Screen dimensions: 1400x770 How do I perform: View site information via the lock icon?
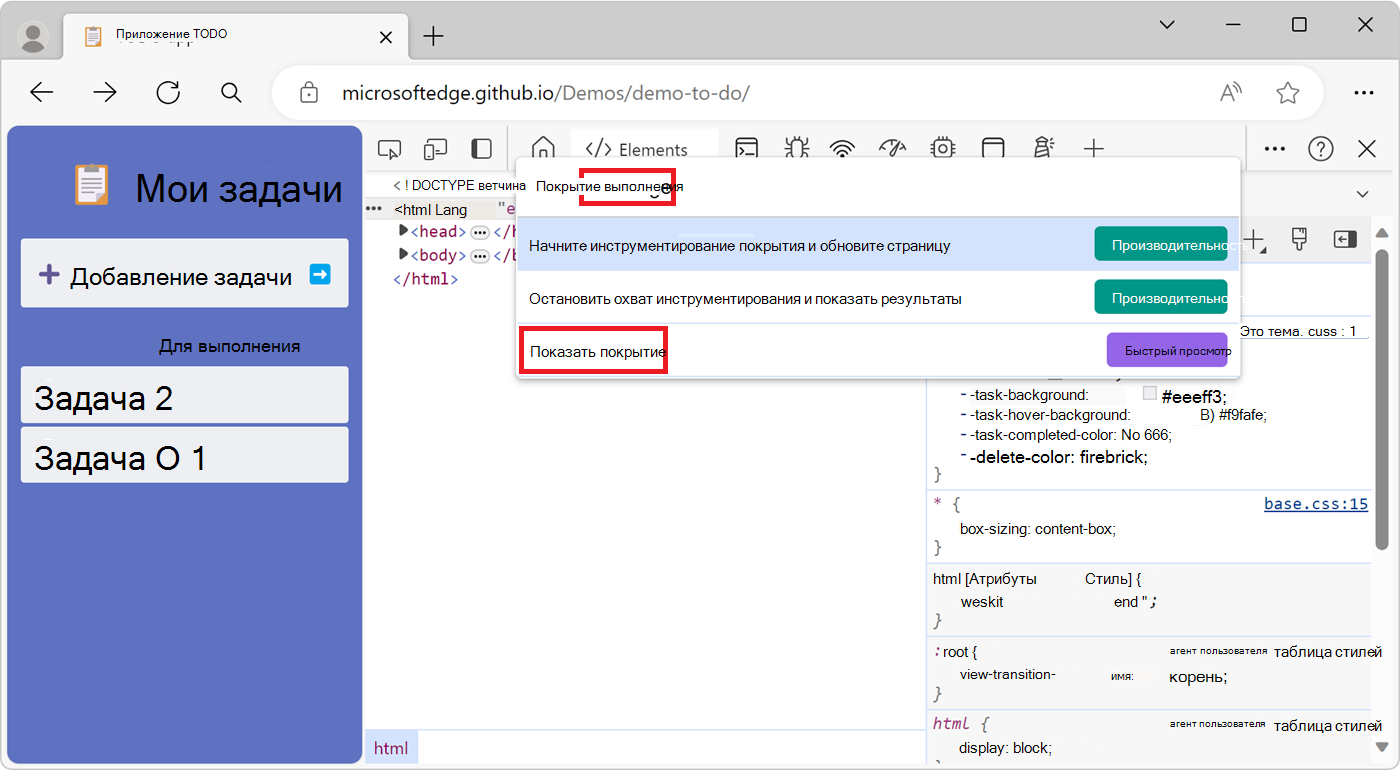(x=310, y=93)
